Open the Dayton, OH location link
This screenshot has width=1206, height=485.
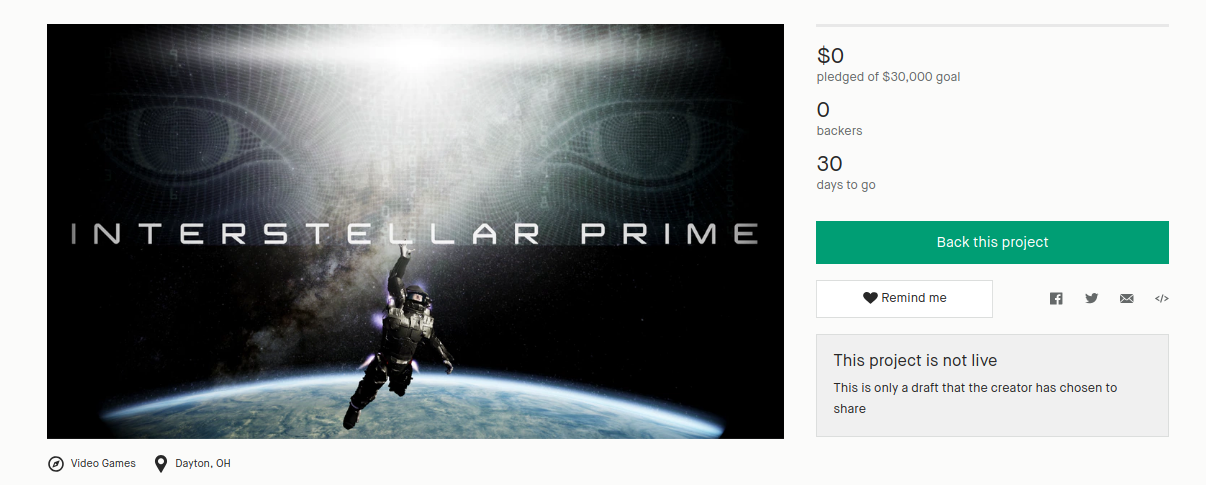click(203, 464)
